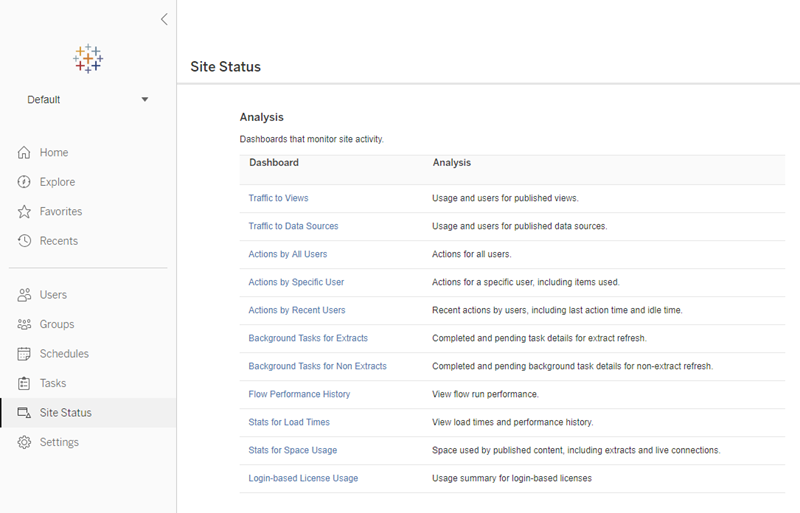
Task: Click the Groups icon in sidebar
Action: (x=24, y=325)
